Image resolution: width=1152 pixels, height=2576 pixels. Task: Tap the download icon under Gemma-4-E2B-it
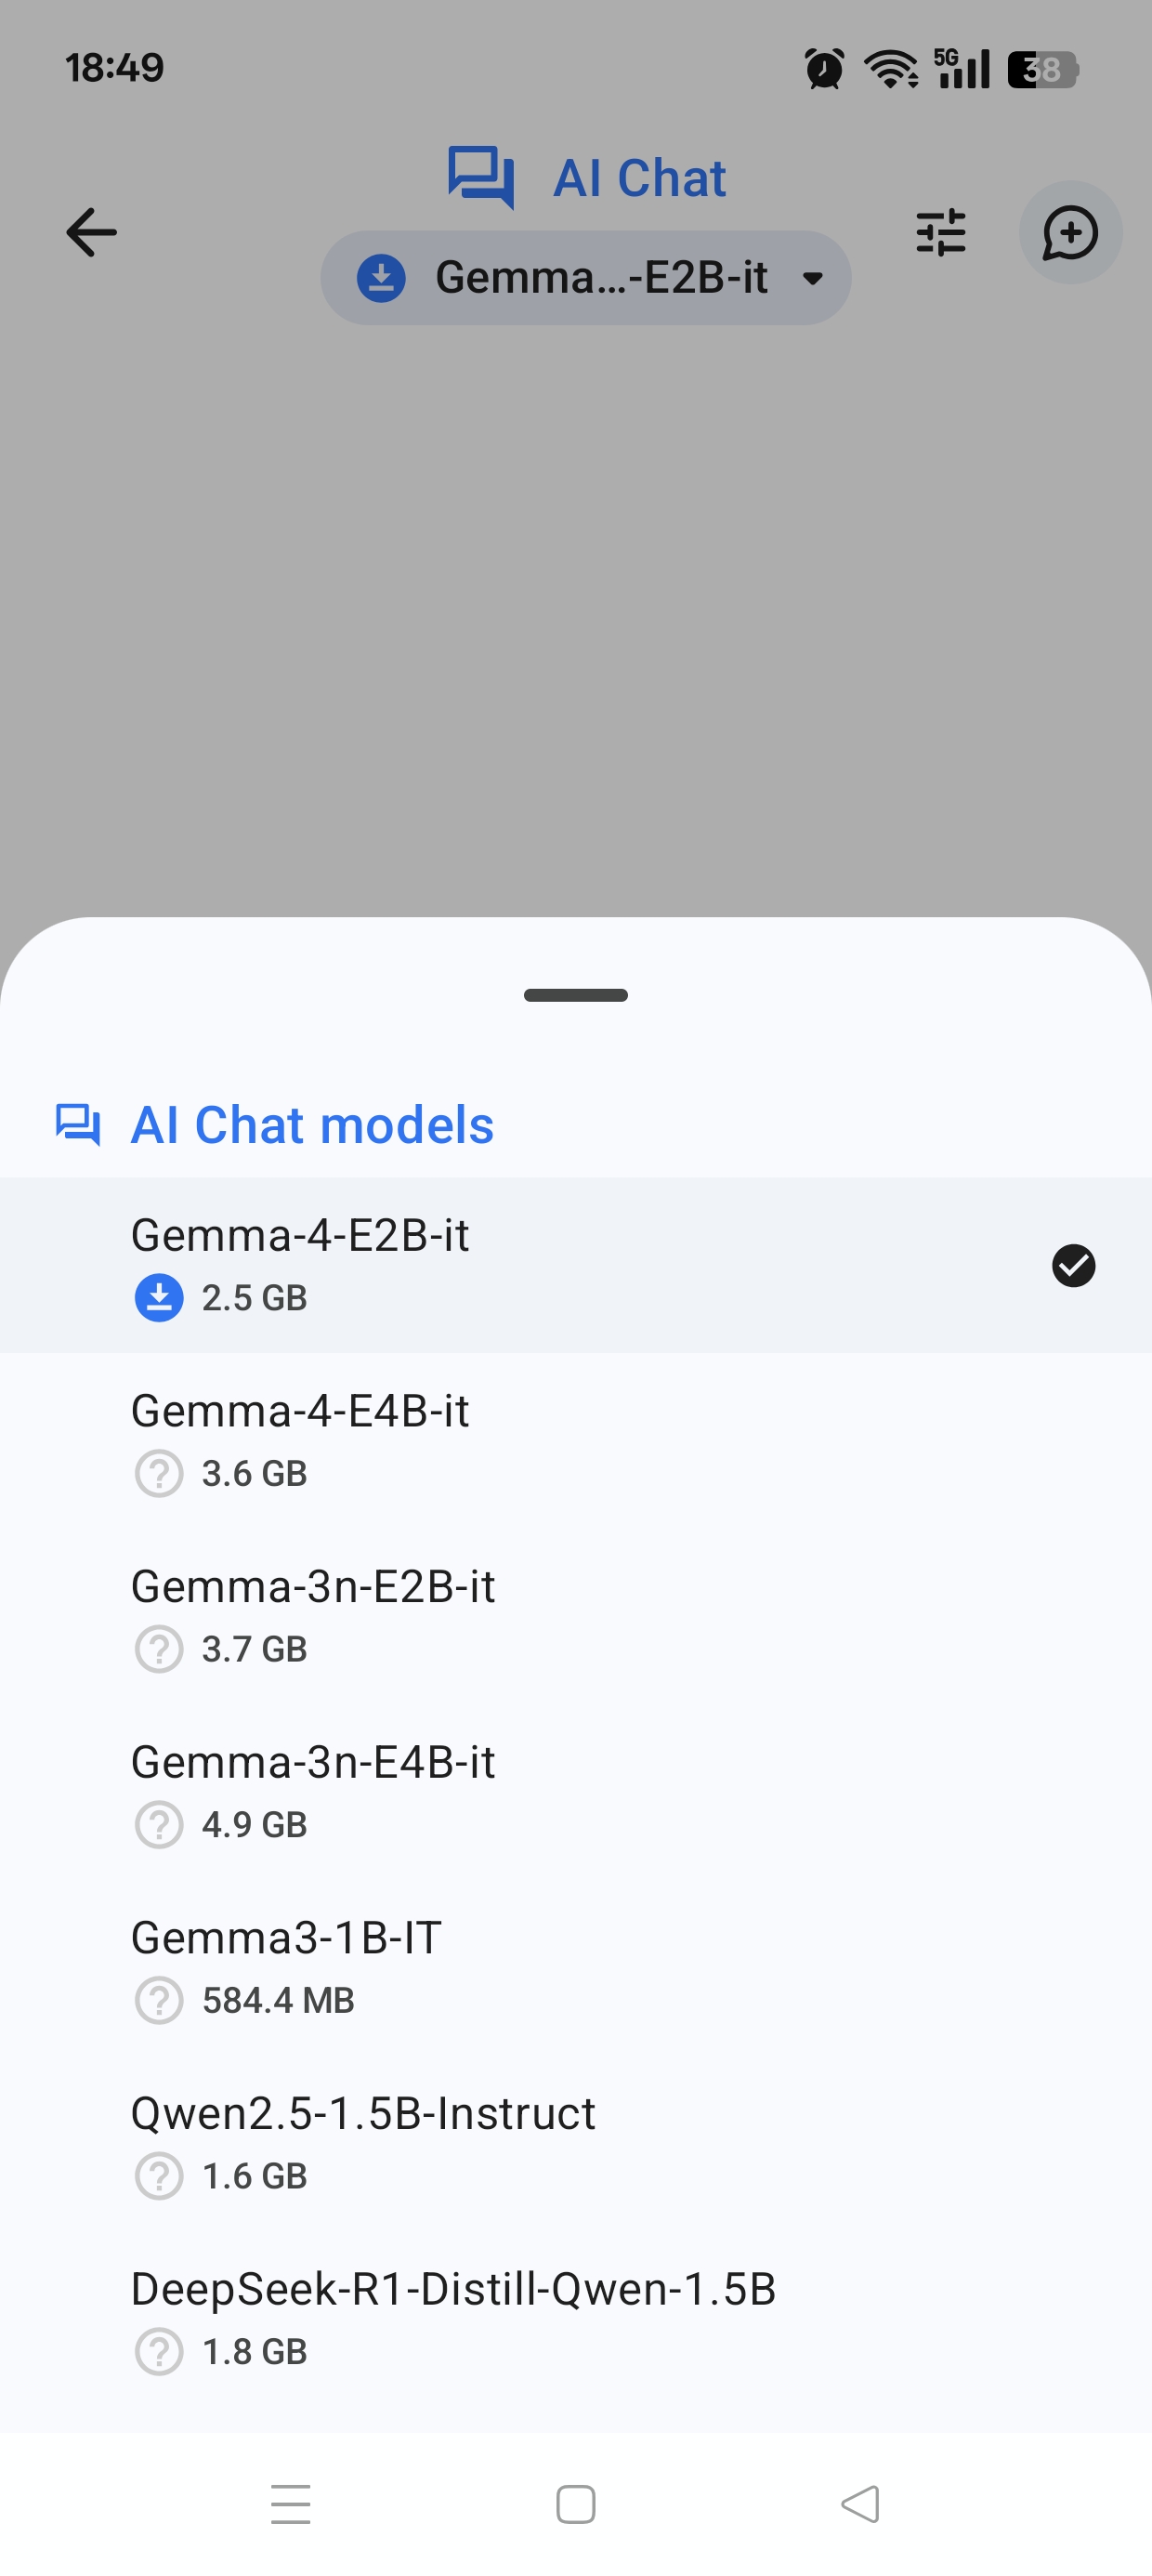point(159,1298)
